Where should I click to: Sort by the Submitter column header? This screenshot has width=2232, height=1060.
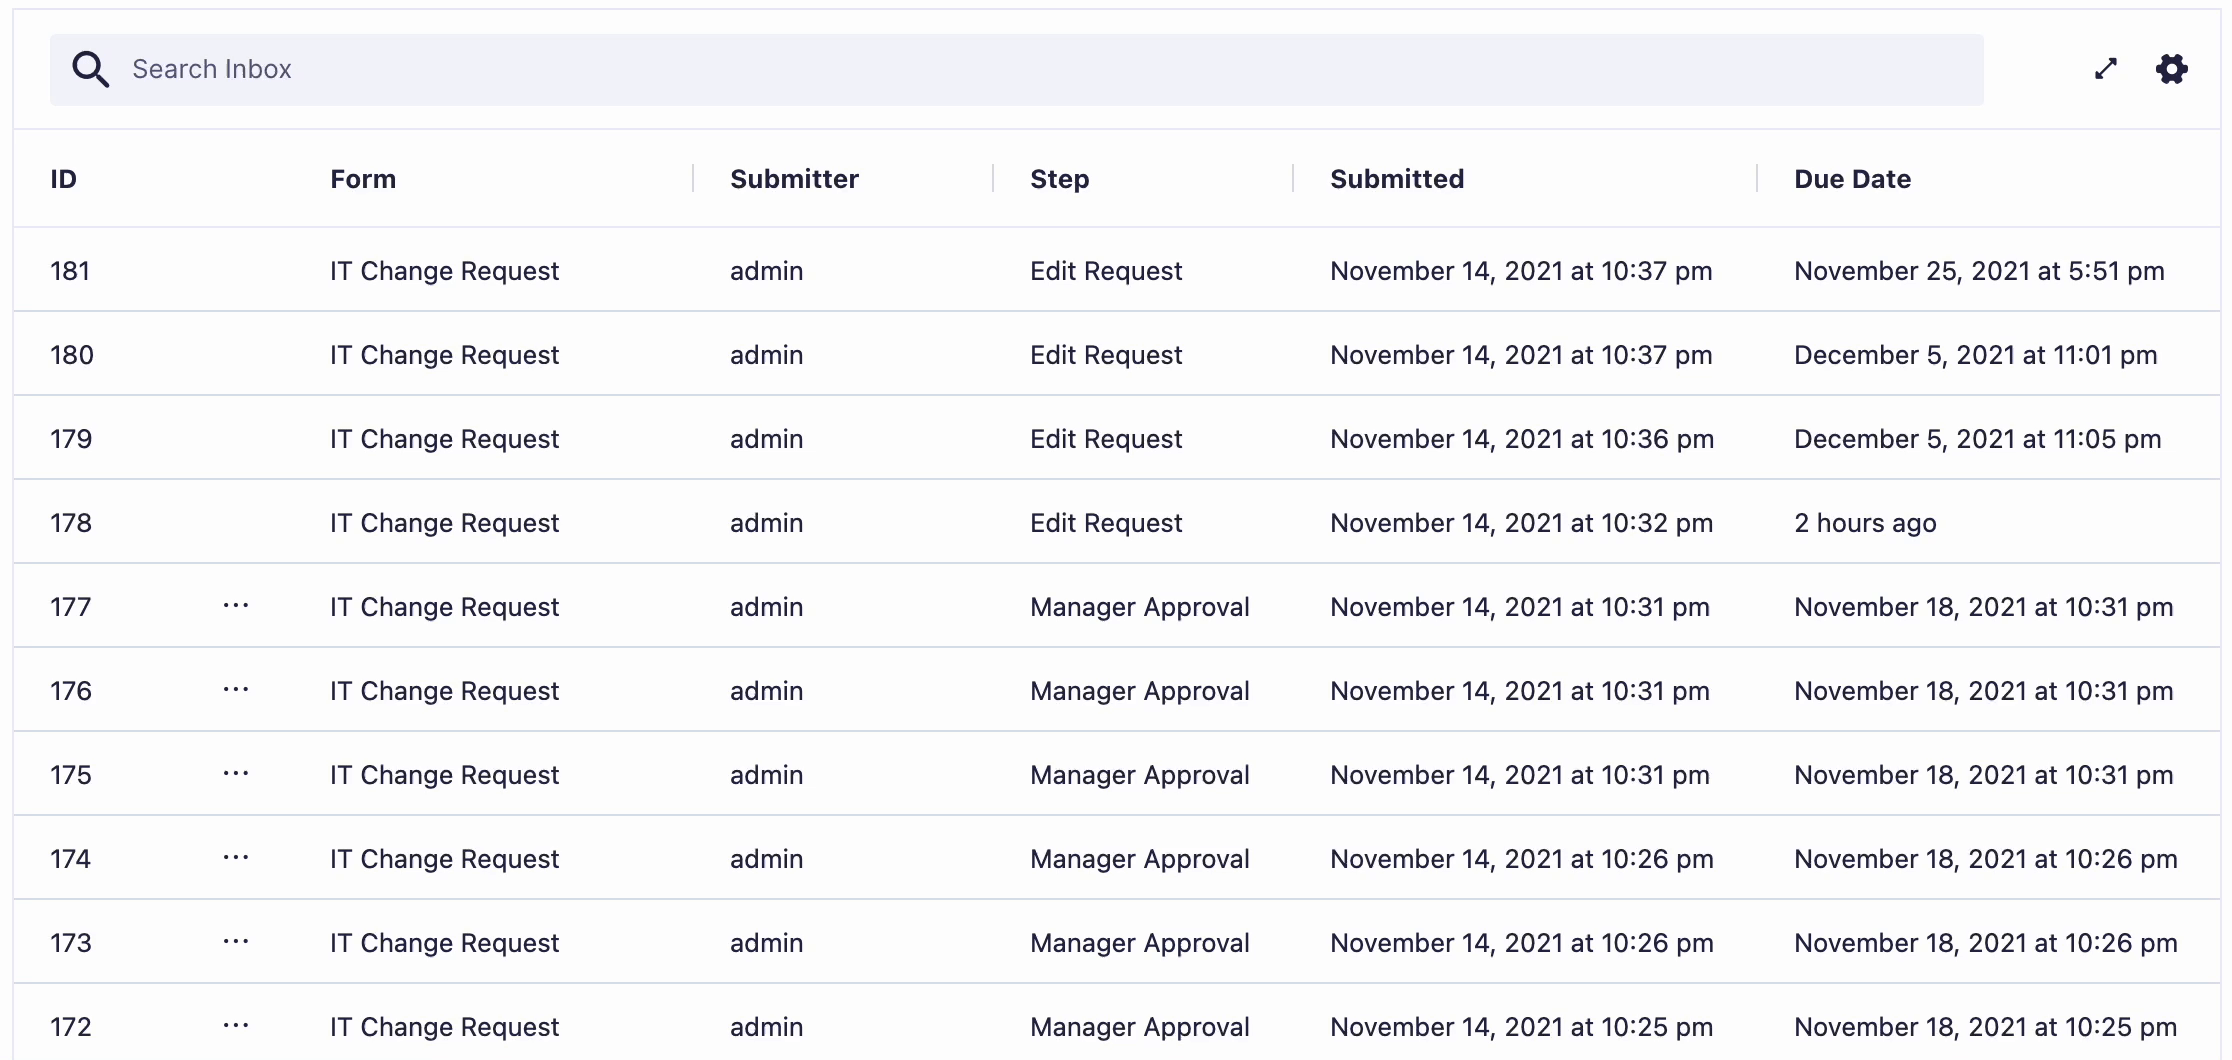pyautogui.click(x=794, y=179)
